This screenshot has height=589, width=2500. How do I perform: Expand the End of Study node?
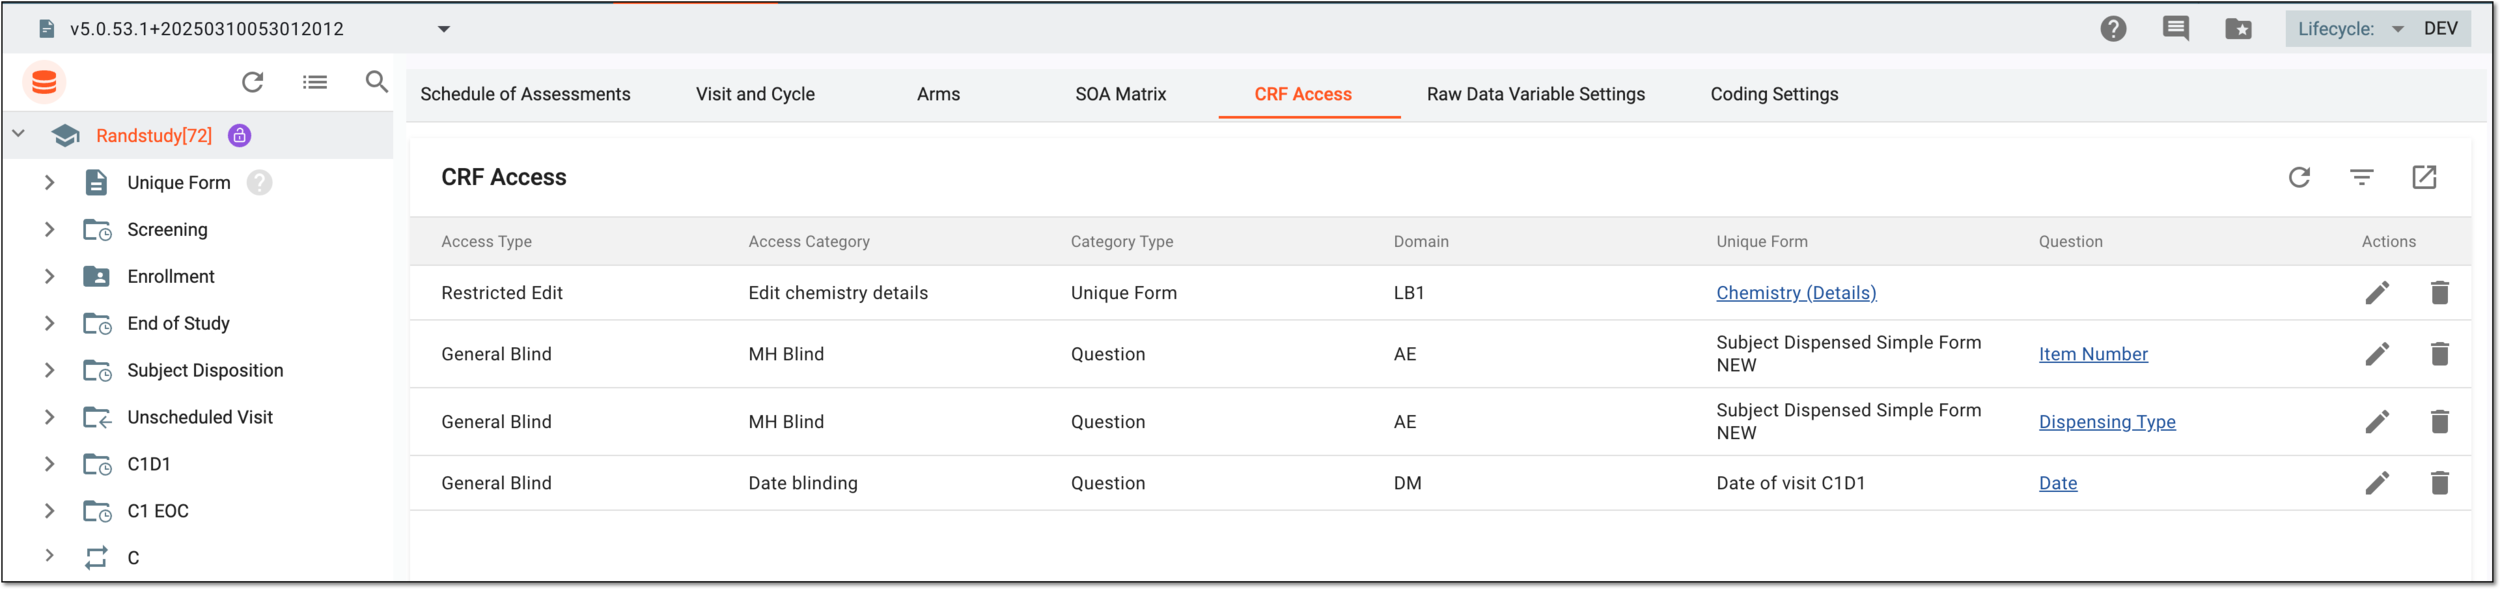click(x=49, y=324)
